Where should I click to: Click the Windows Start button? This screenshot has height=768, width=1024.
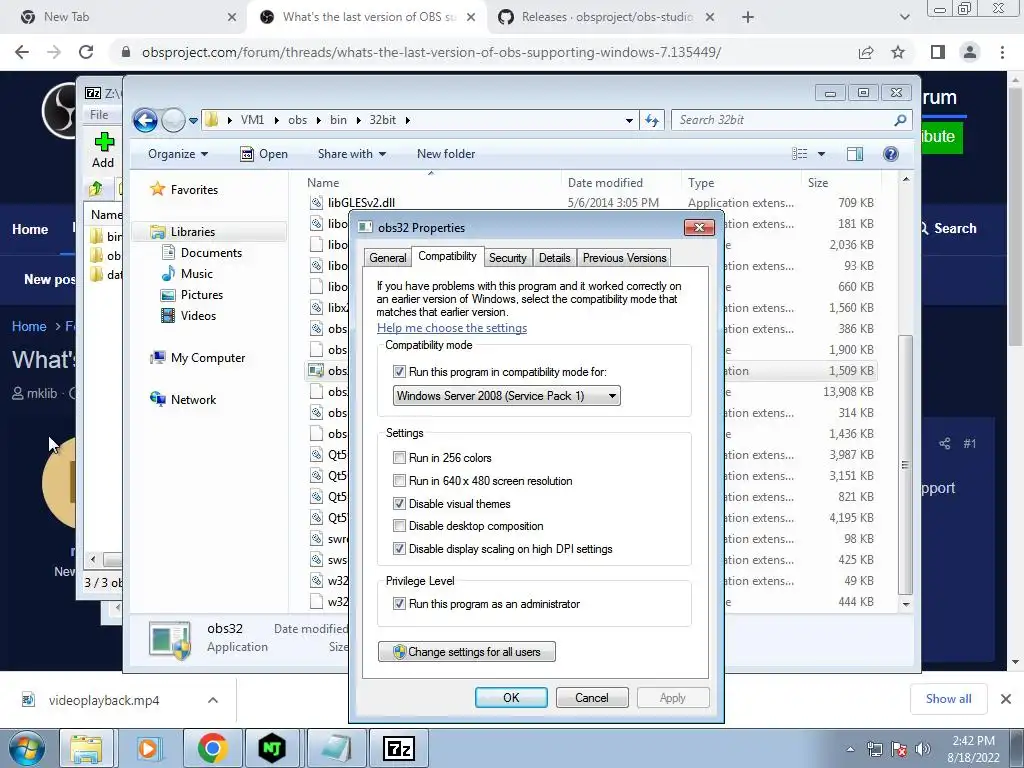[26, 748]
